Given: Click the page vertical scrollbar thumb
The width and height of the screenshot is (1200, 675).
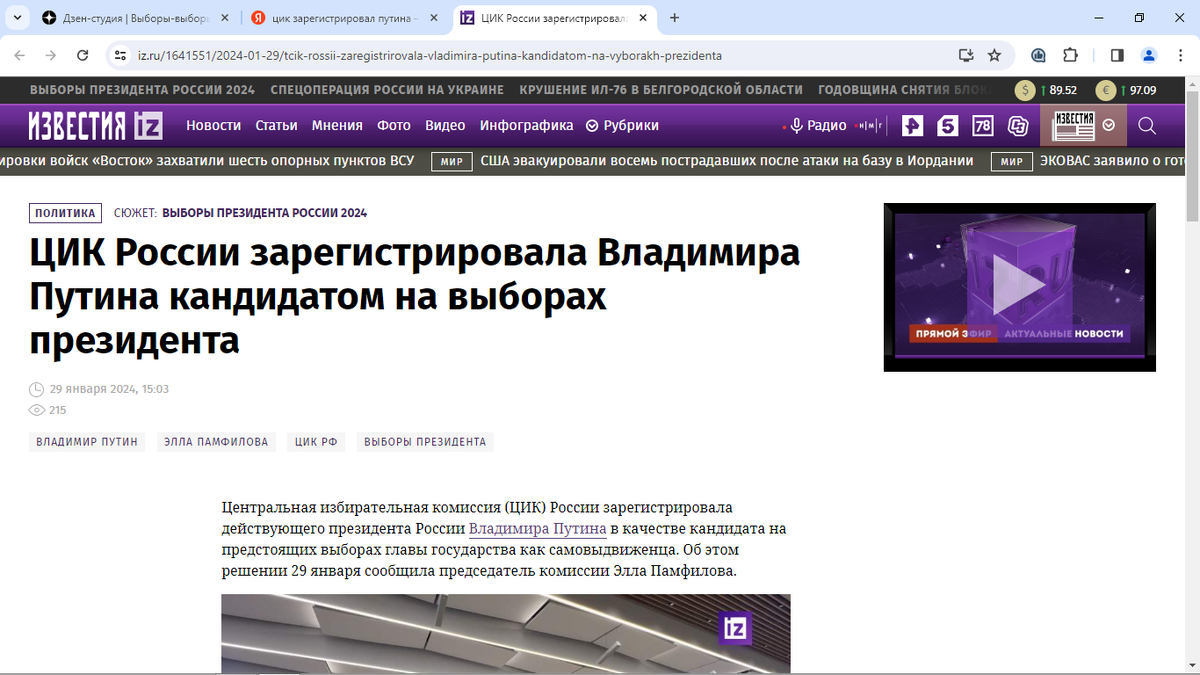Looking at the screenshot, I should coord(1192,155).
